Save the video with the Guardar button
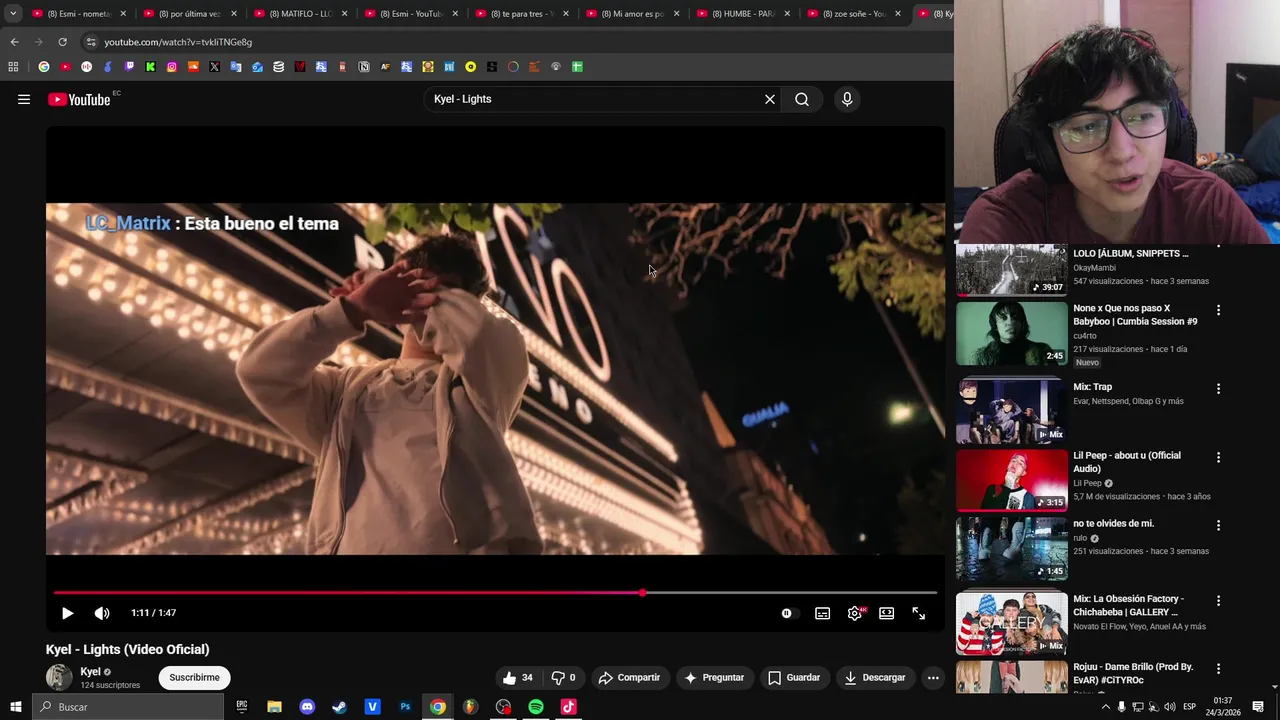 [x=794, y=677]
